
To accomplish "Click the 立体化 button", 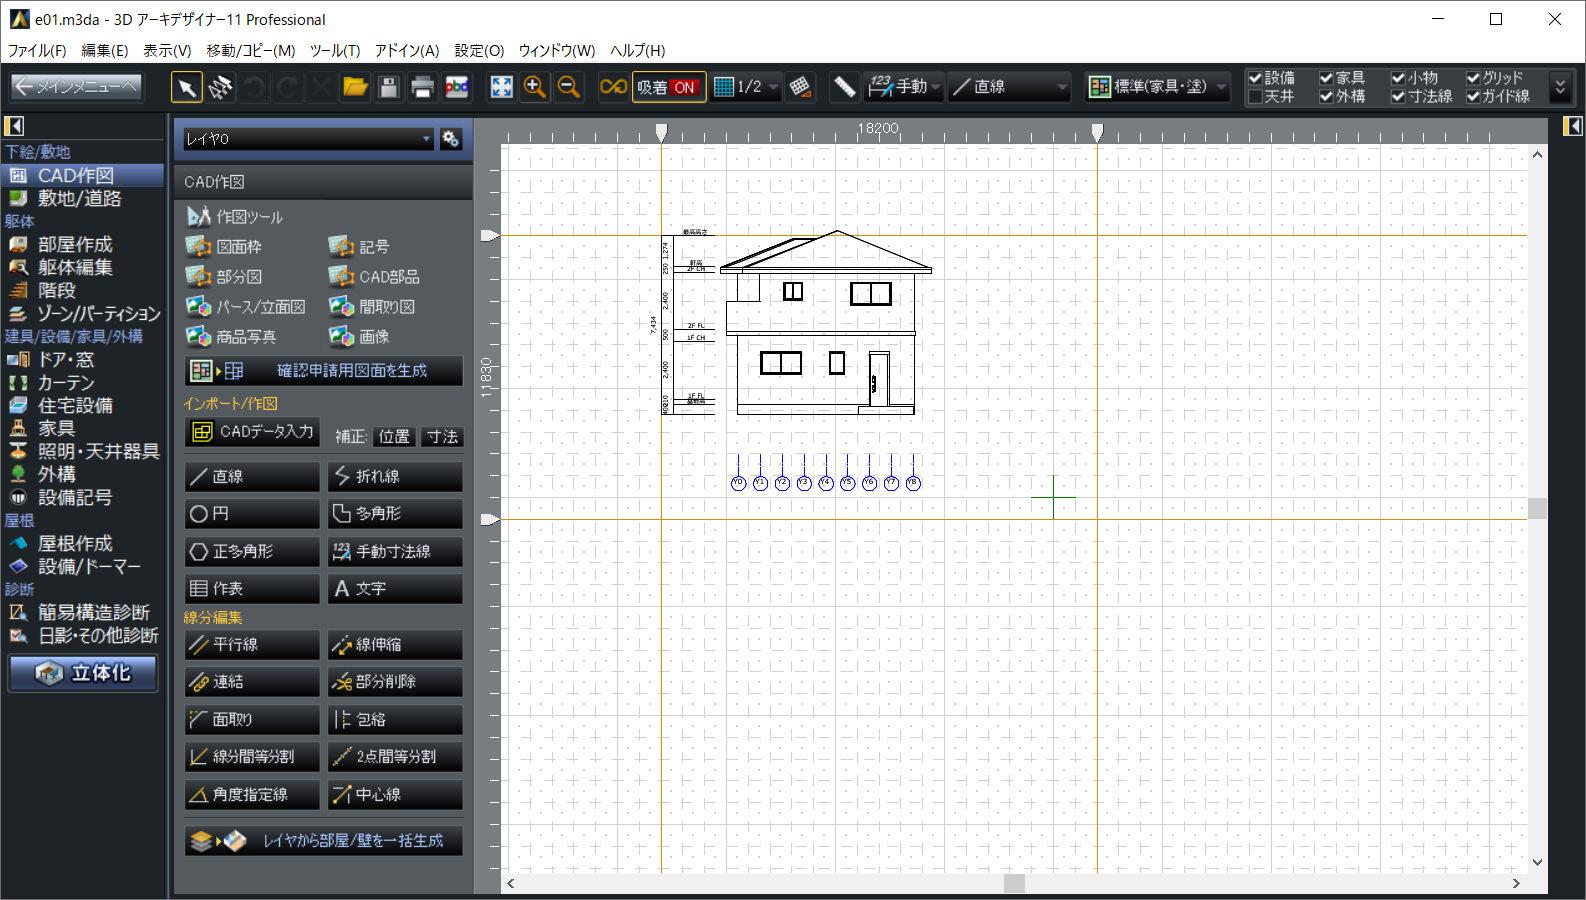I will pyautogui.click(x=84, y=673).
